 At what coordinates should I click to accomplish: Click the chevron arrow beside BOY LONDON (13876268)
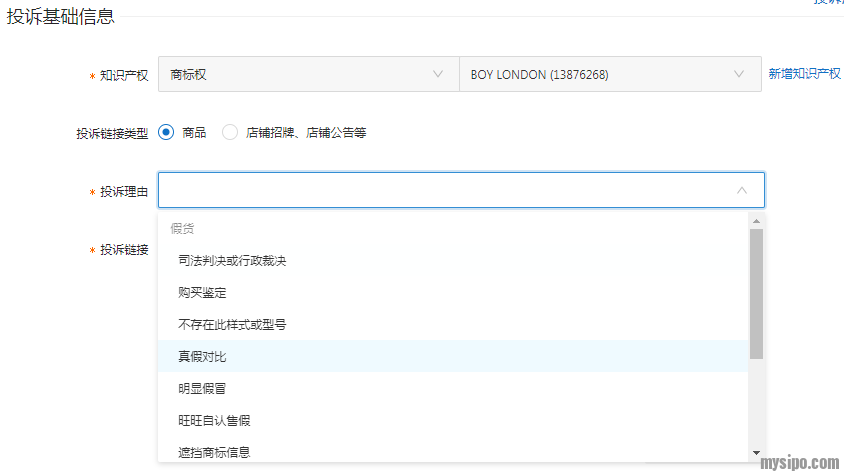[739, 75]
